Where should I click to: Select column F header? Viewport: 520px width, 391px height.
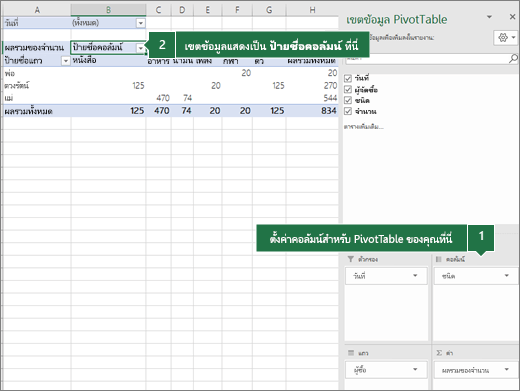click(237, 10)
